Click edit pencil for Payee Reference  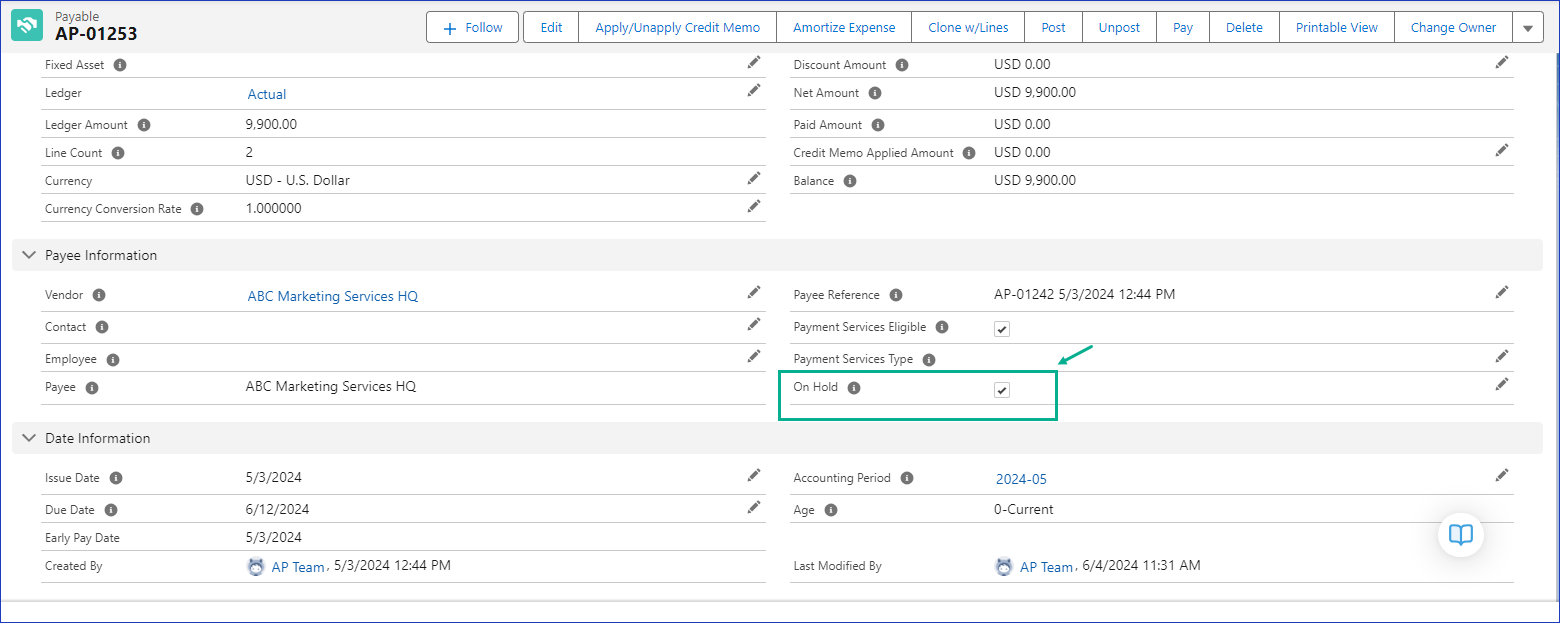1501,292
